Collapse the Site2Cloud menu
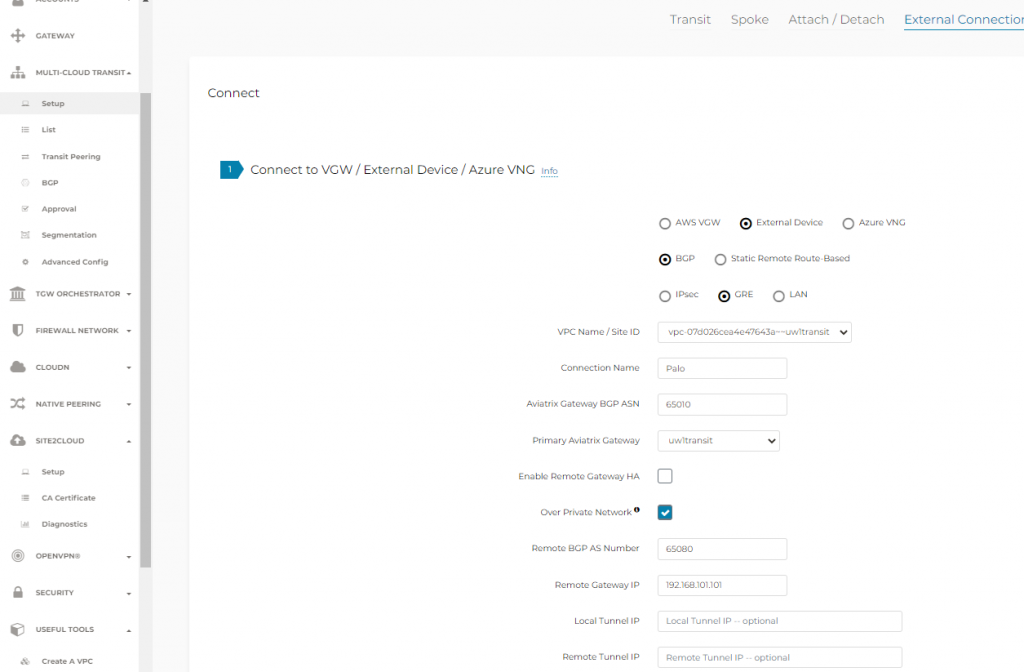 pos(129,441)
